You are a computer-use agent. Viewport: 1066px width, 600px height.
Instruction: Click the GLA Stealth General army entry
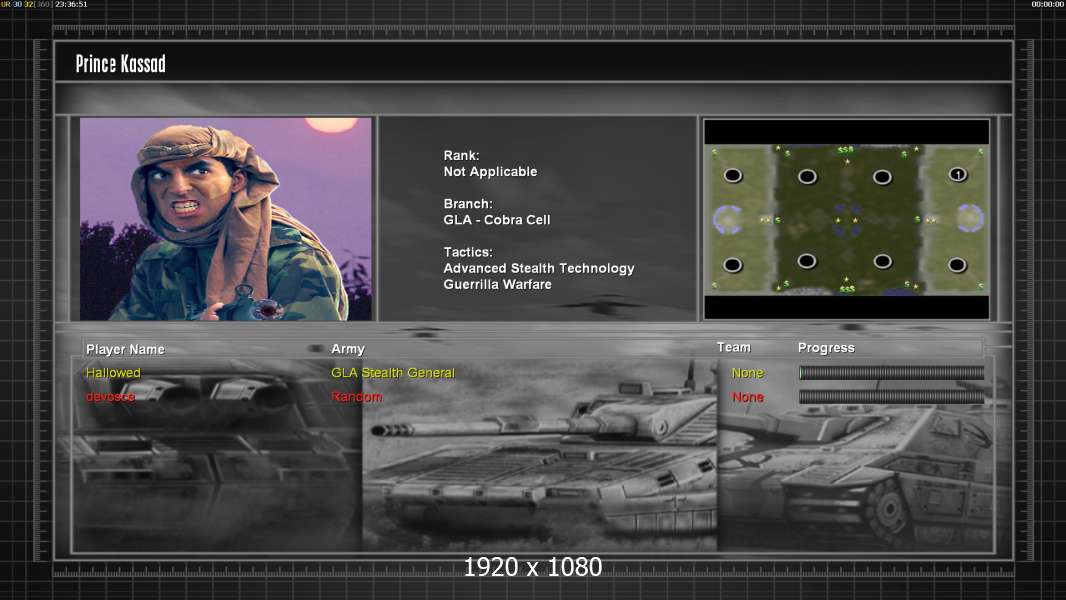pyautogui.click(x=393, y=372)
